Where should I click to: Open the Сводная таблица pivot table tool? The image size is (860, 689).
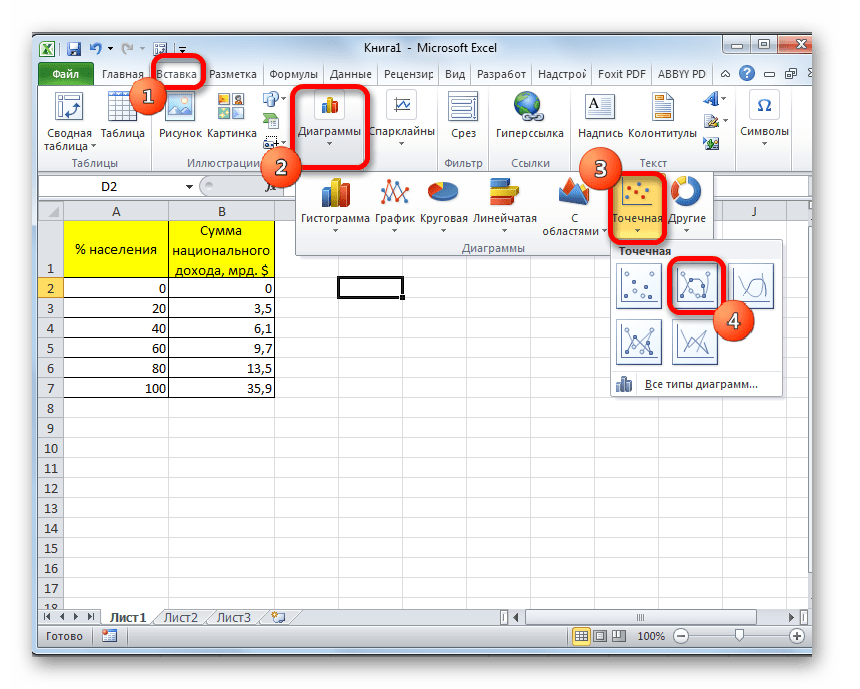tap(68, 120)
